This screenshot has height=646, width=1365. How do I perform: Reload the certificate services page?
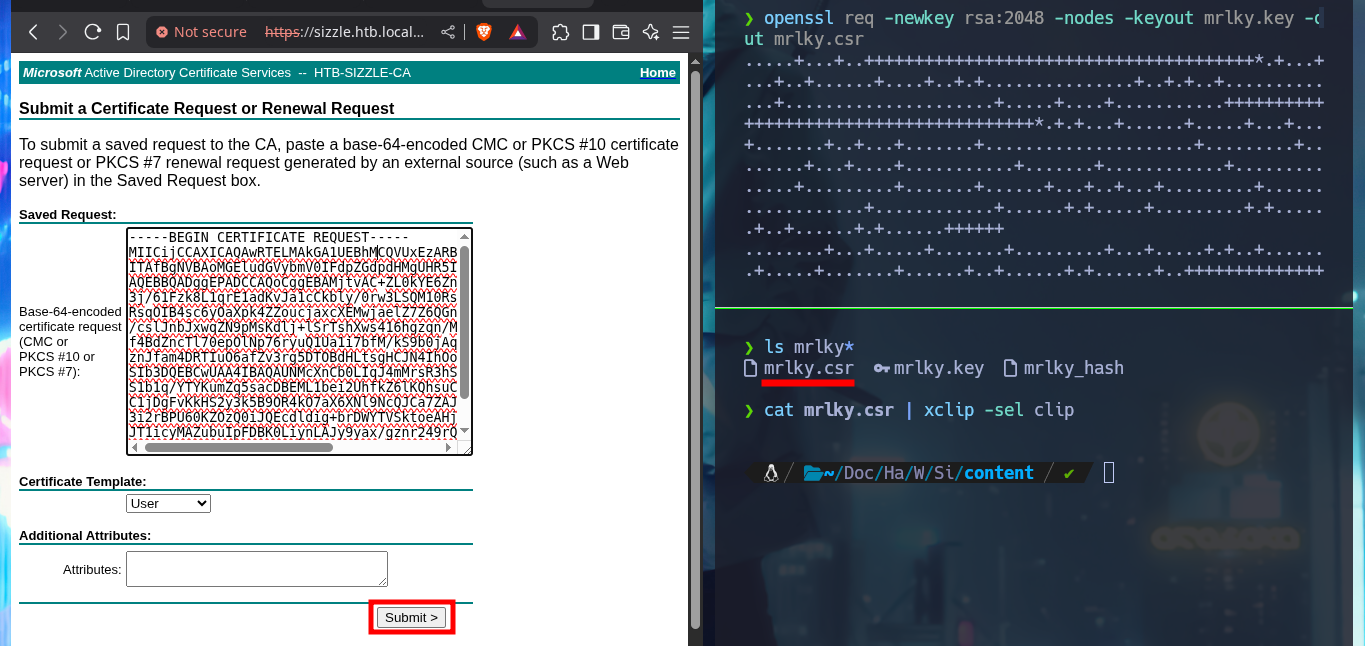93,32
